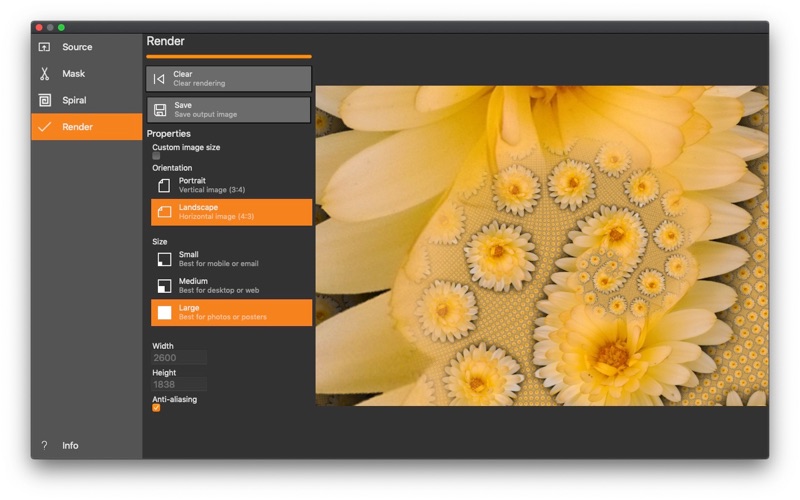Image resolution: width=800 pixels, height=500 pixels.
Task: Switch to the Mask tab
Action: (x=73, y=73)
